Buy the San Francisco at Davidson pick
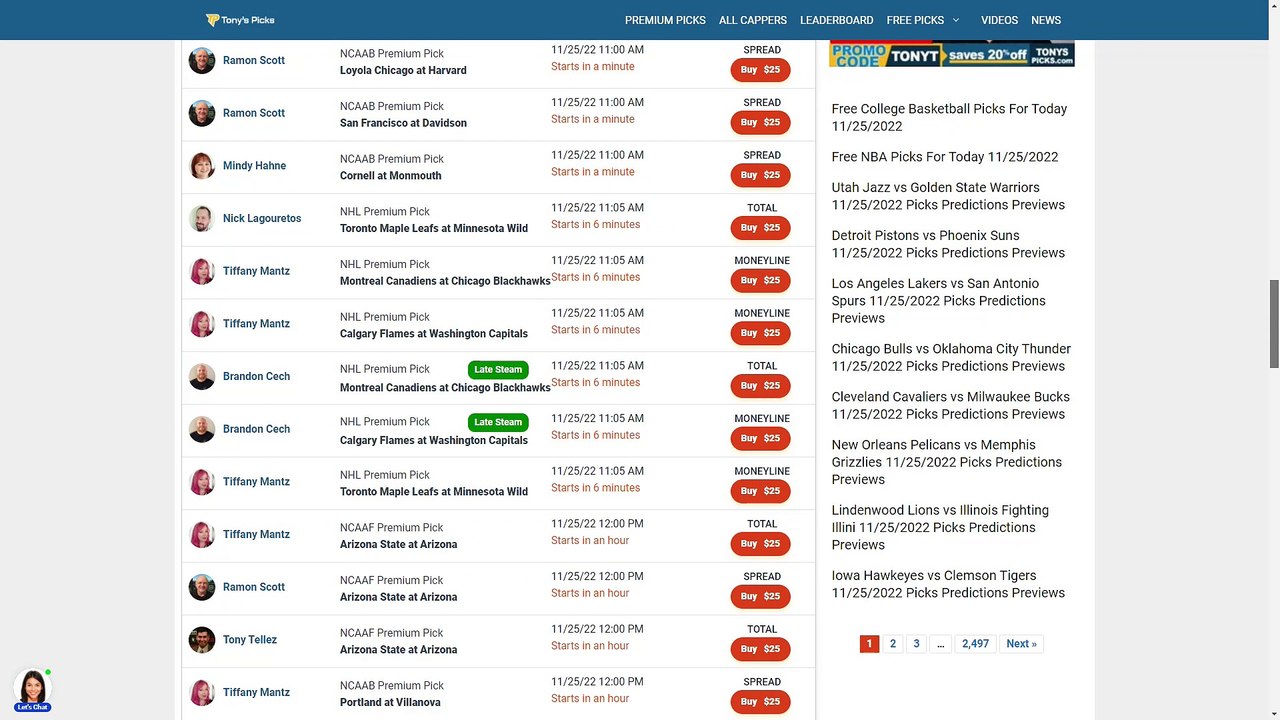Viewport: 1280px width, 720px height. pyautogui.click(x=760, y=122)
